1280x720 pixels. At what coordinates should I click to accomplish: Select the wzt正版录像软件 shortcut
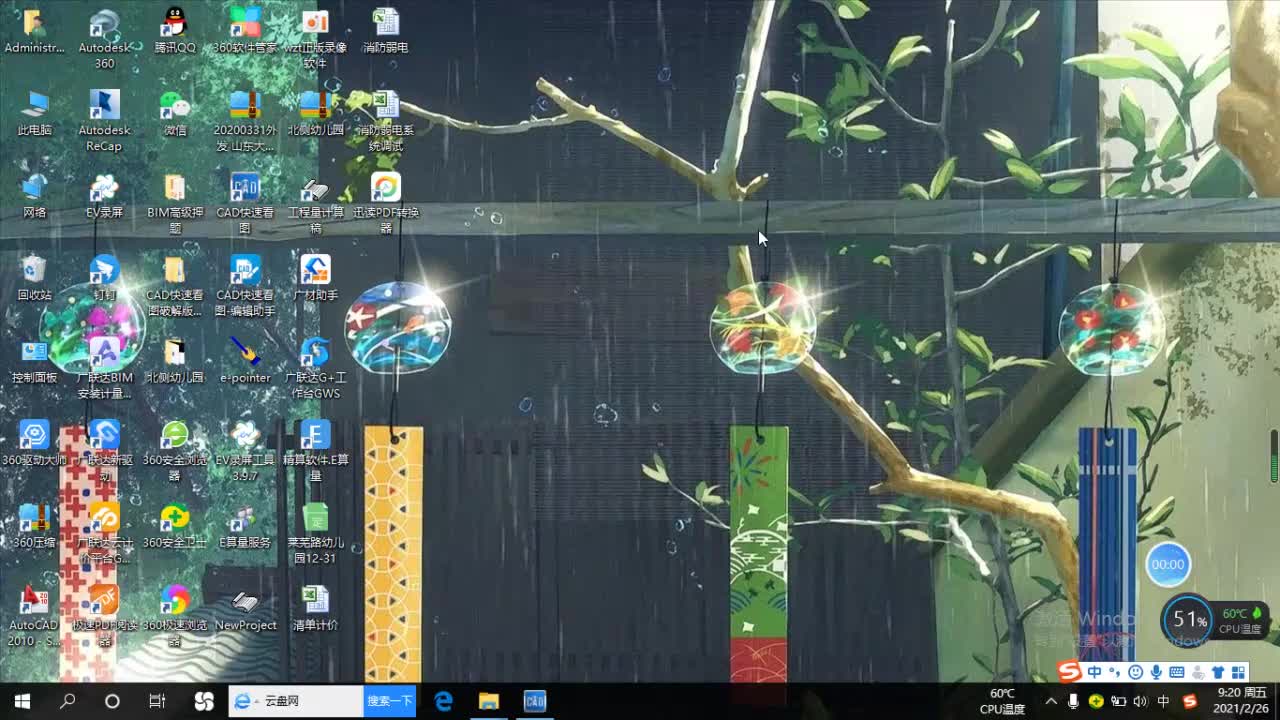pos(315,39)
